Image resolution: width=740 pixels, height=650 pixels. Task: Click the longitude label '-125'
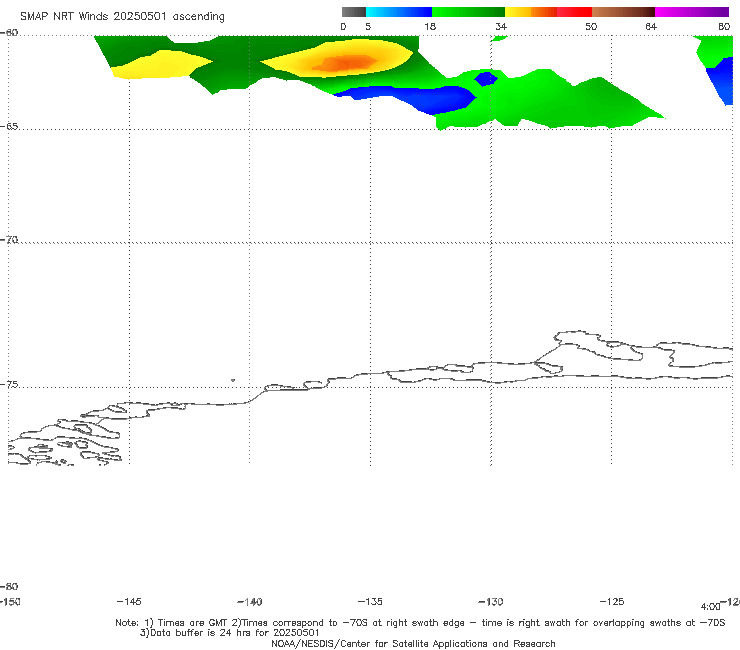point(612,602)
